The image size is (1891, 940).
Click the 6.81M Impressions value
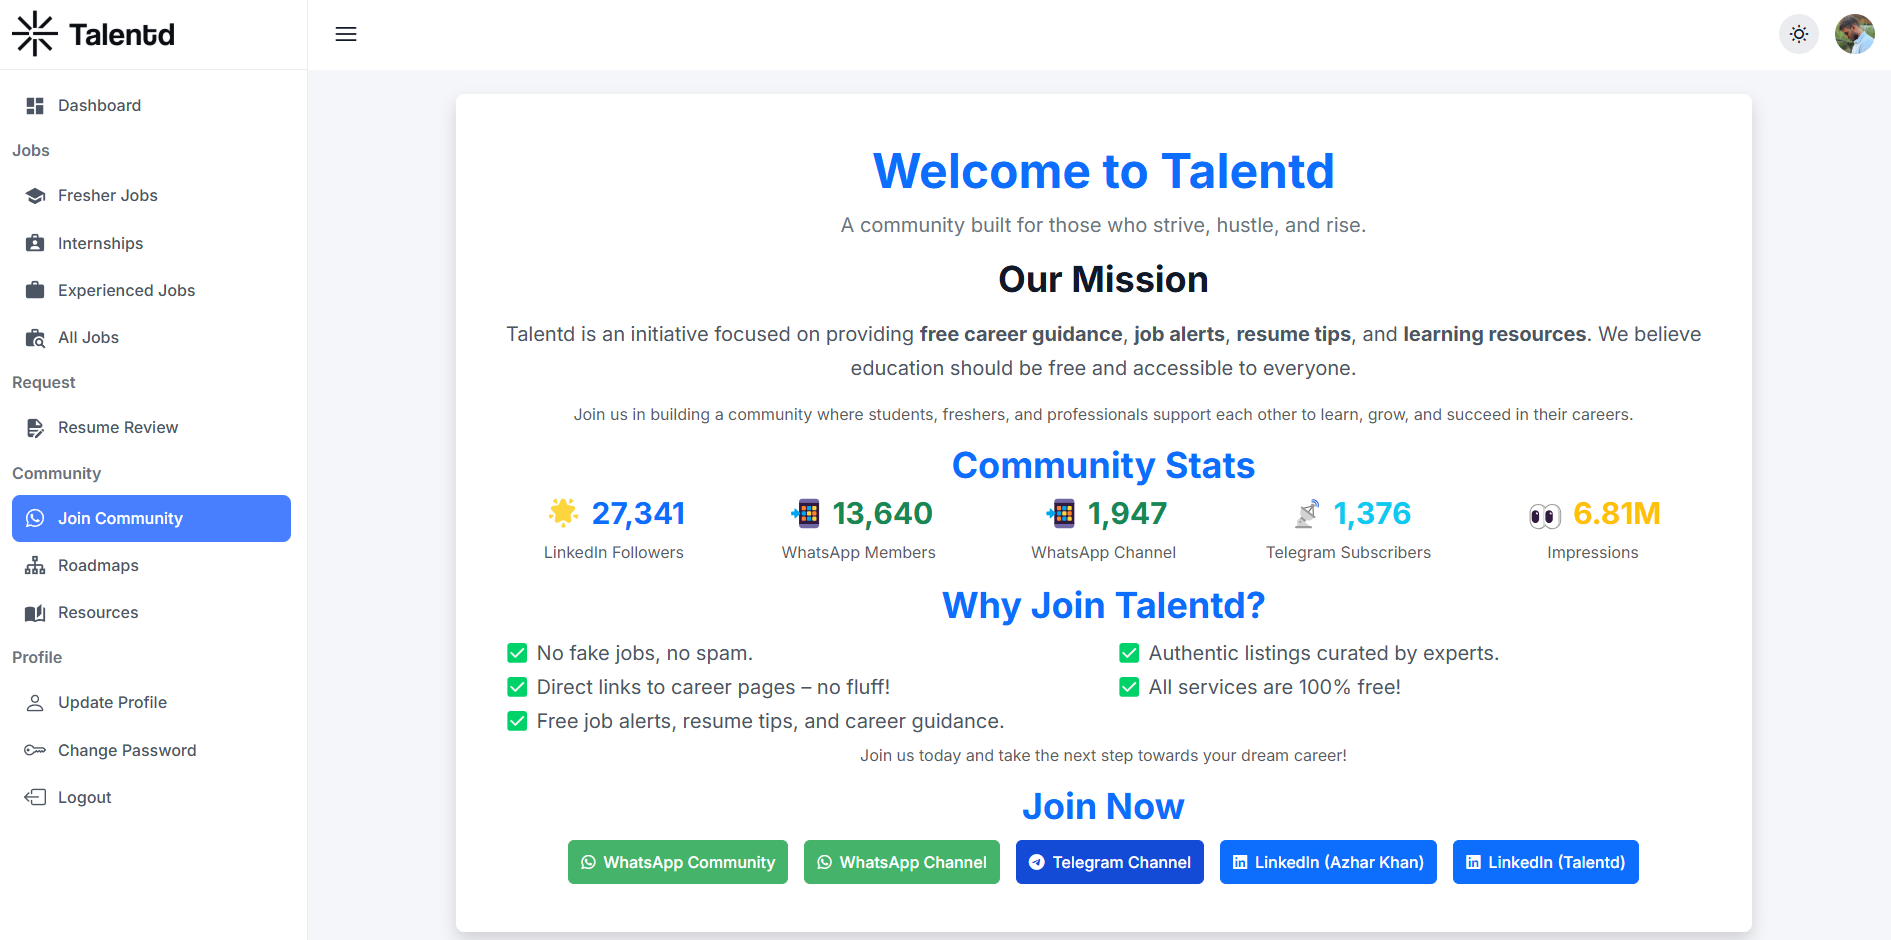coord(1616,513)
